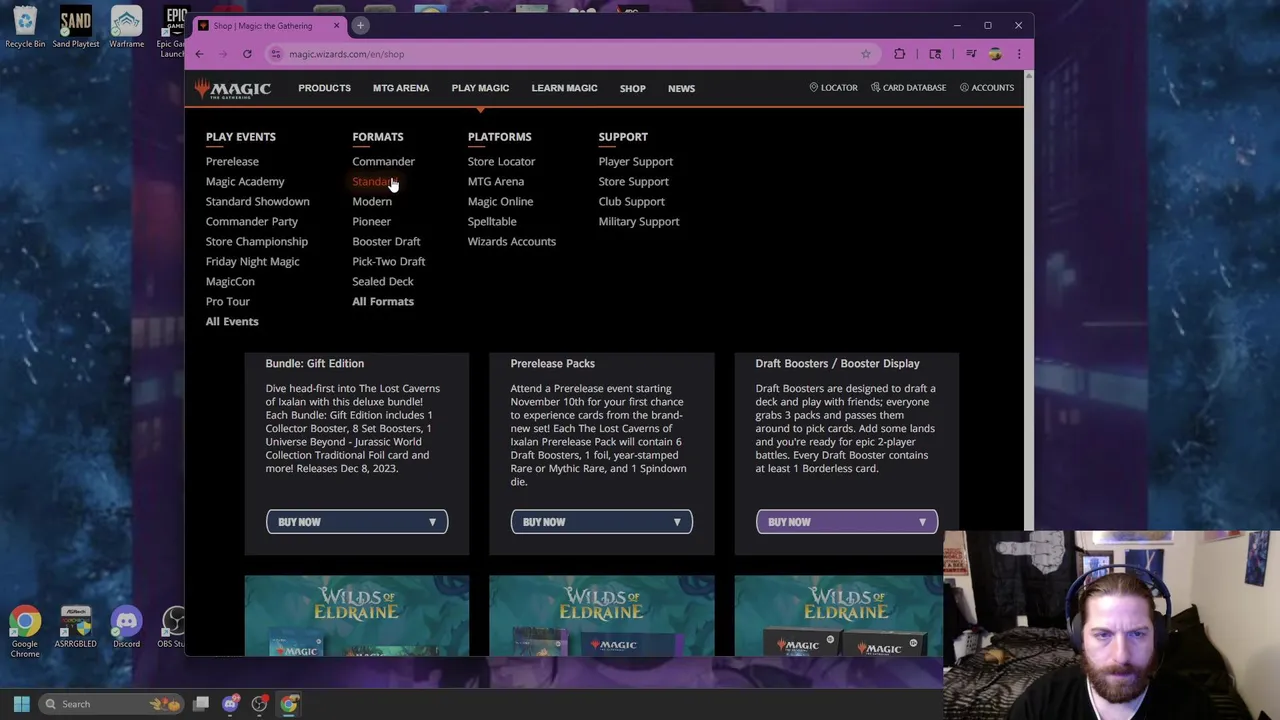The image size is (1280, 720).
Task: Open the MTG Arena menu
Action: (401, 88)
